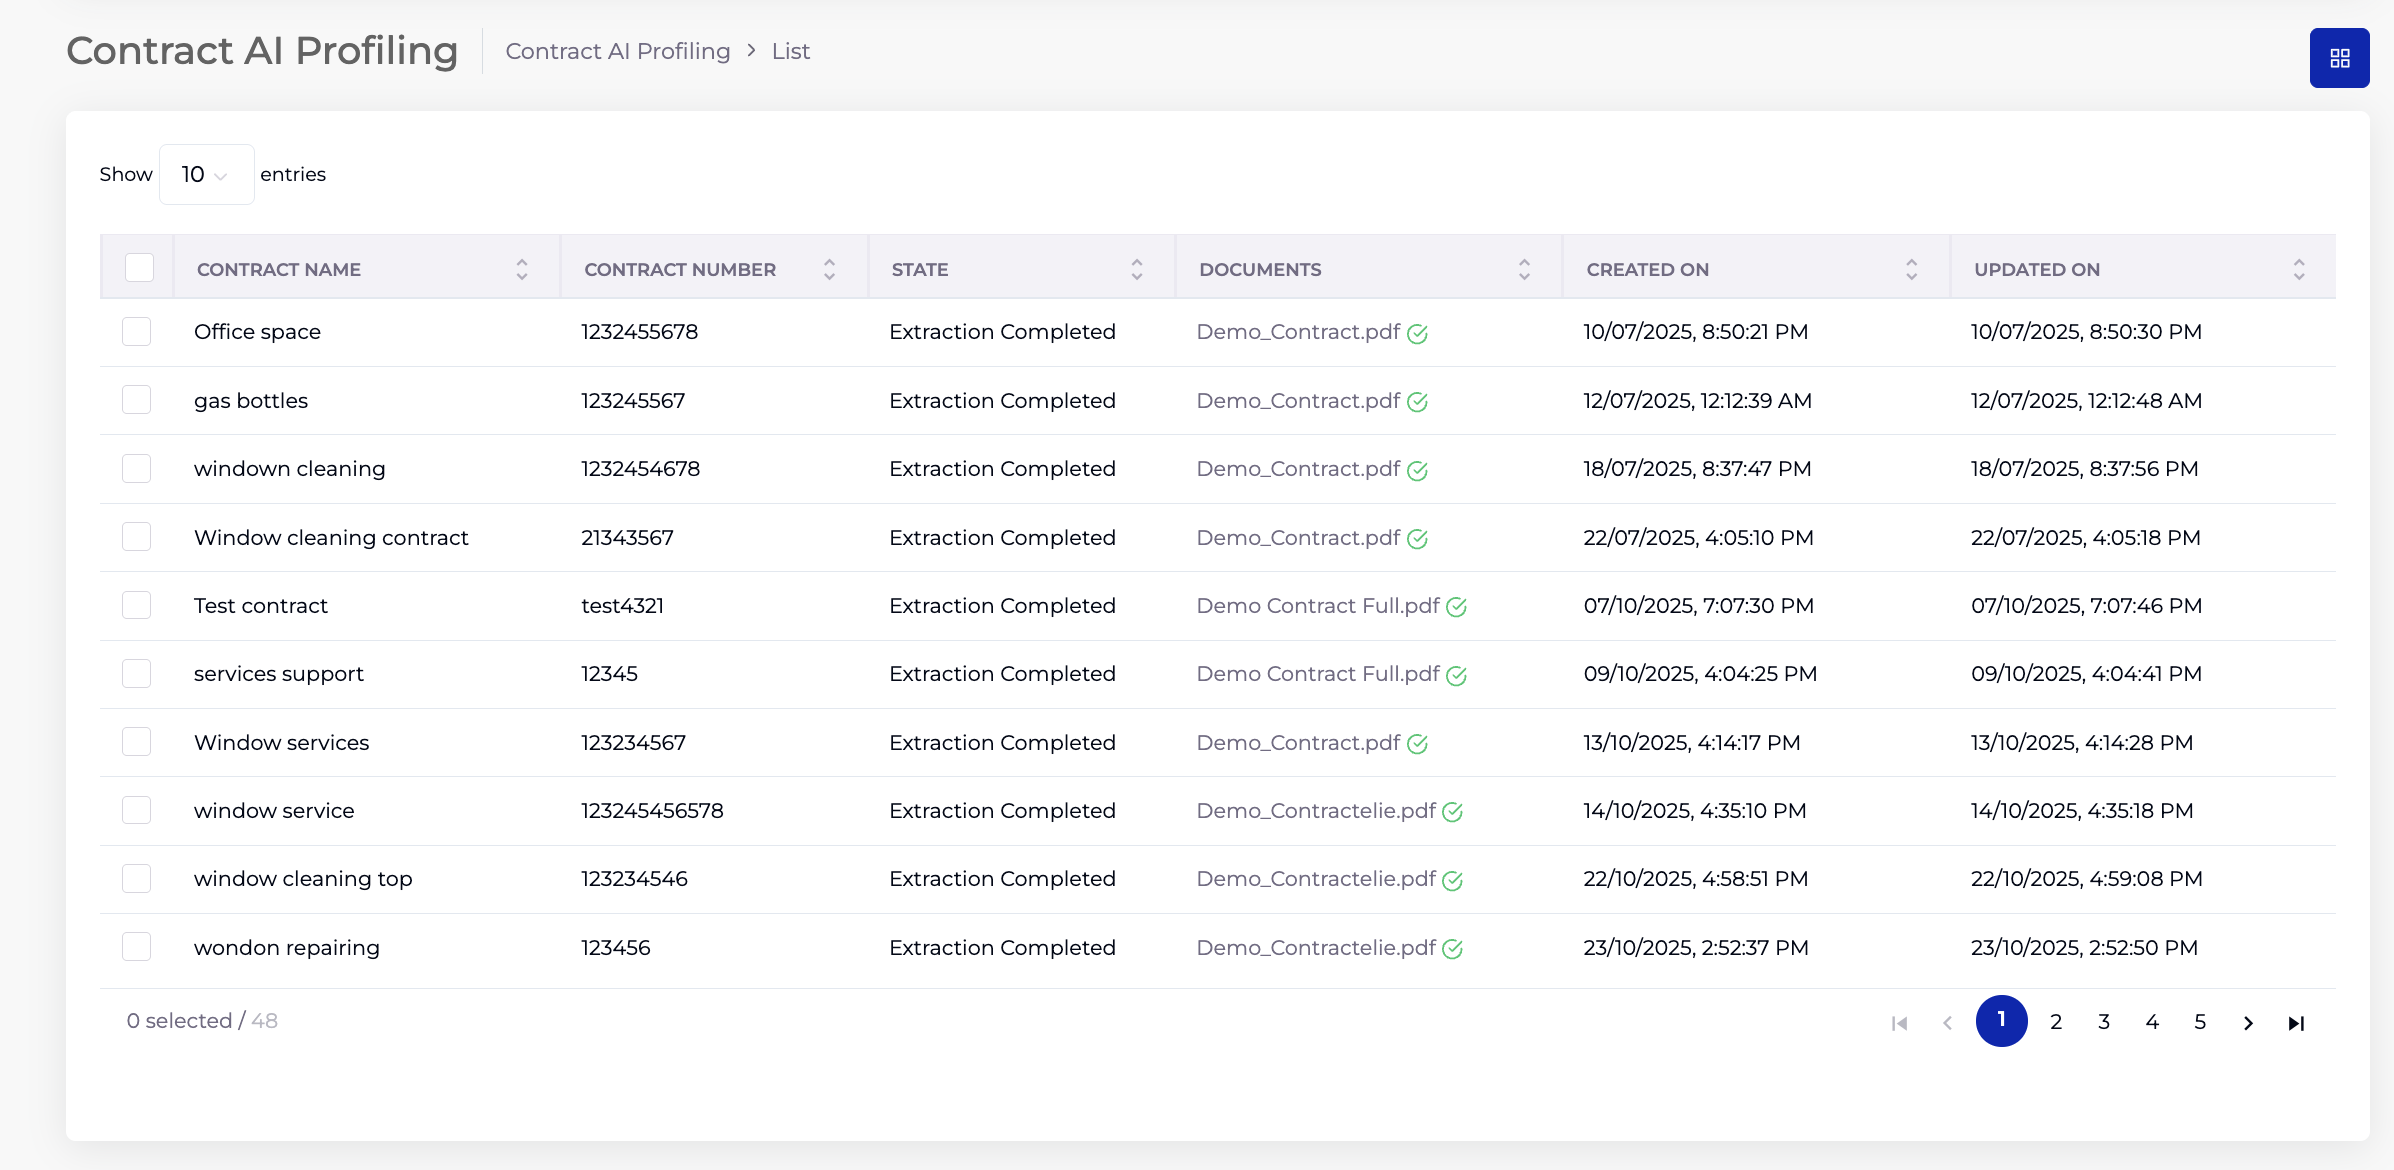Sort by State column arrows

1137,269
